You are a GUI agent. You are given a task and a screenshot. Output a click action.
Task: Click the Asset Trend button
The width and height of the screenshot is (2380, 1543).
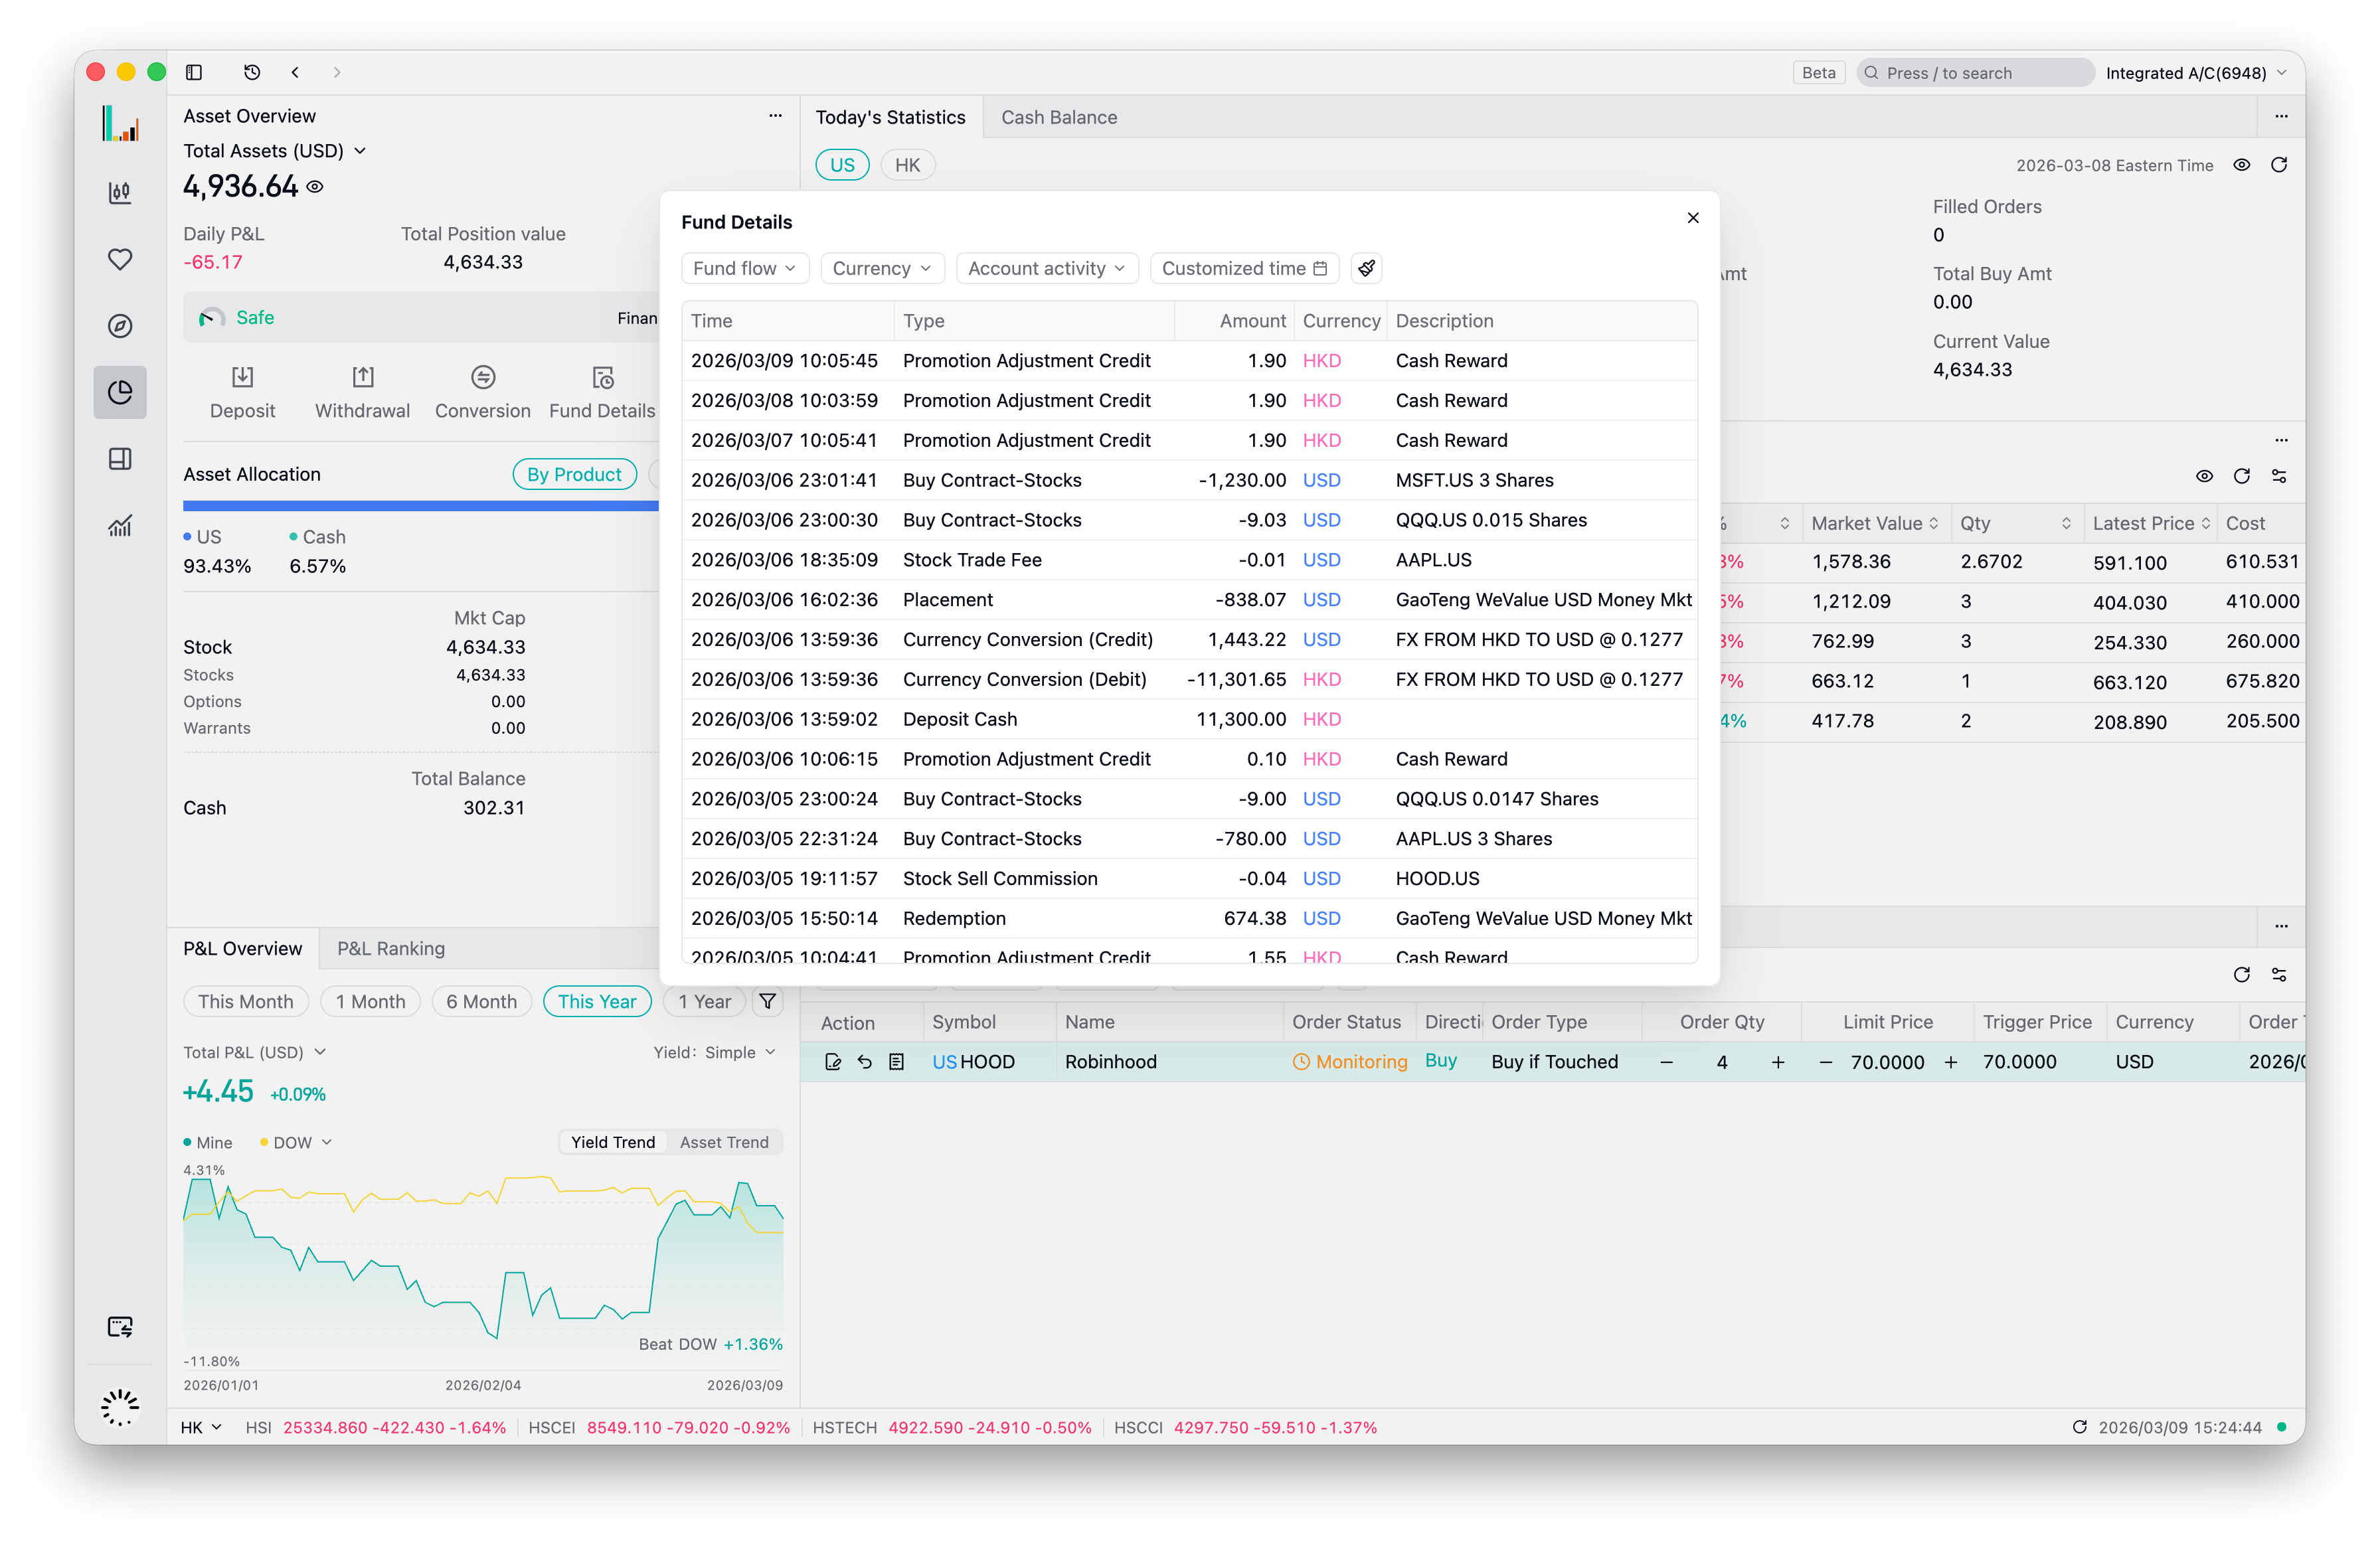pyautogui.click(x=724, y=1142)
